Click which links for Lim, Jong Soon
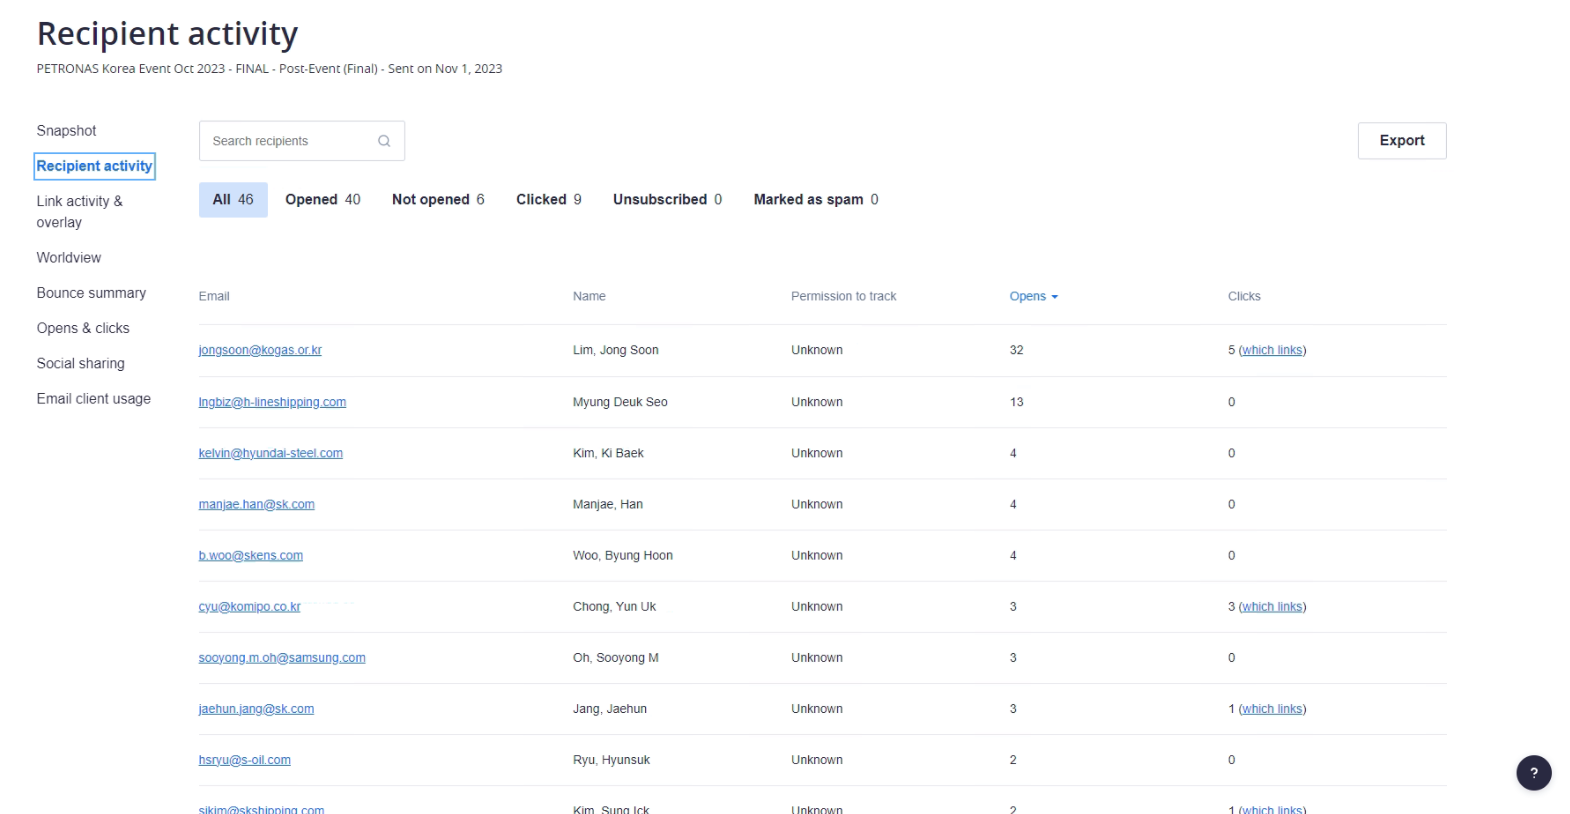The width and height of the screenshot is (1570, 814). coord(1272,350)
